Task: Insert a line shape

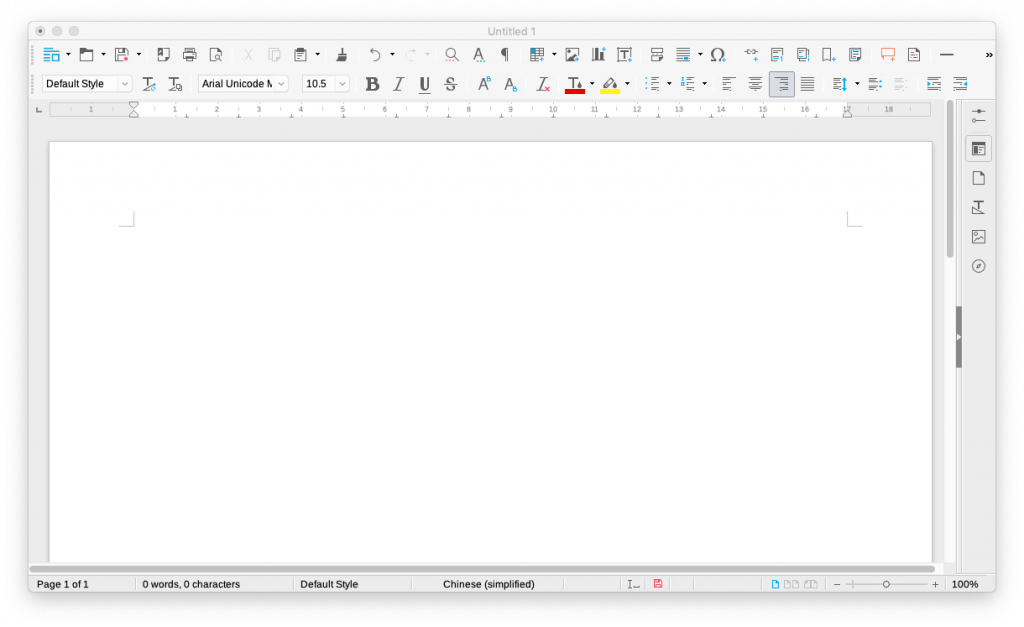Action: (x=946, y=55)
